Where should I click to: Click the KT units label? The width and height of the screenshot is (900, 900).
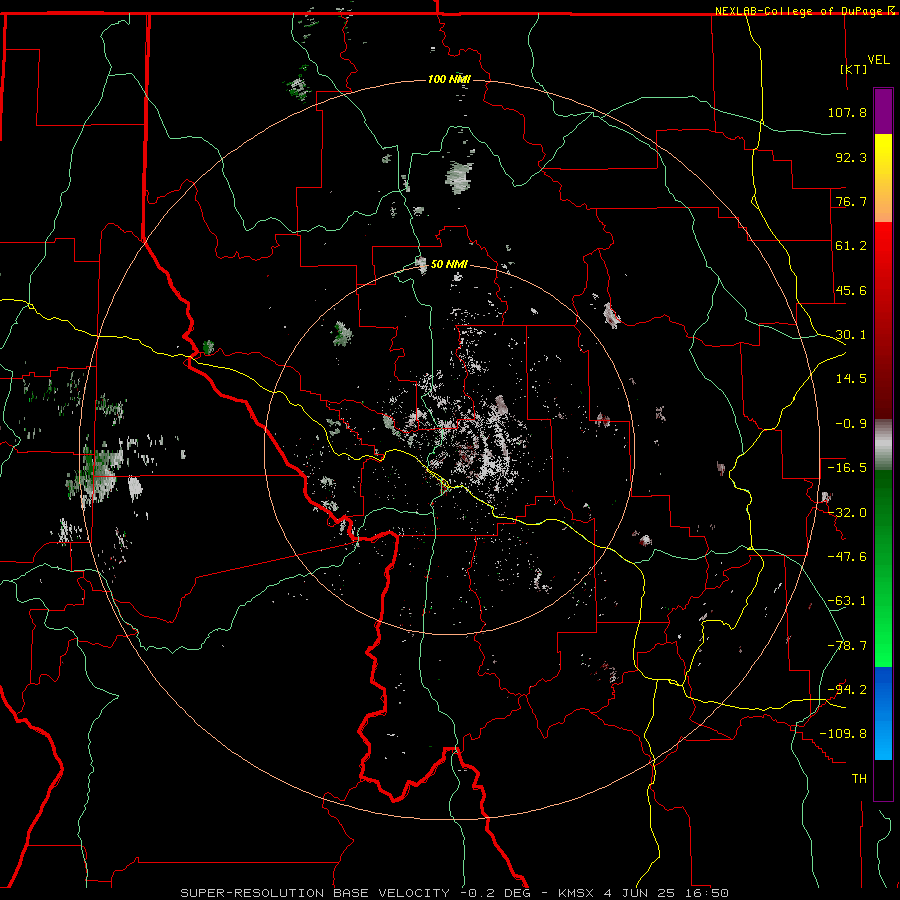(x=854, y=69)
